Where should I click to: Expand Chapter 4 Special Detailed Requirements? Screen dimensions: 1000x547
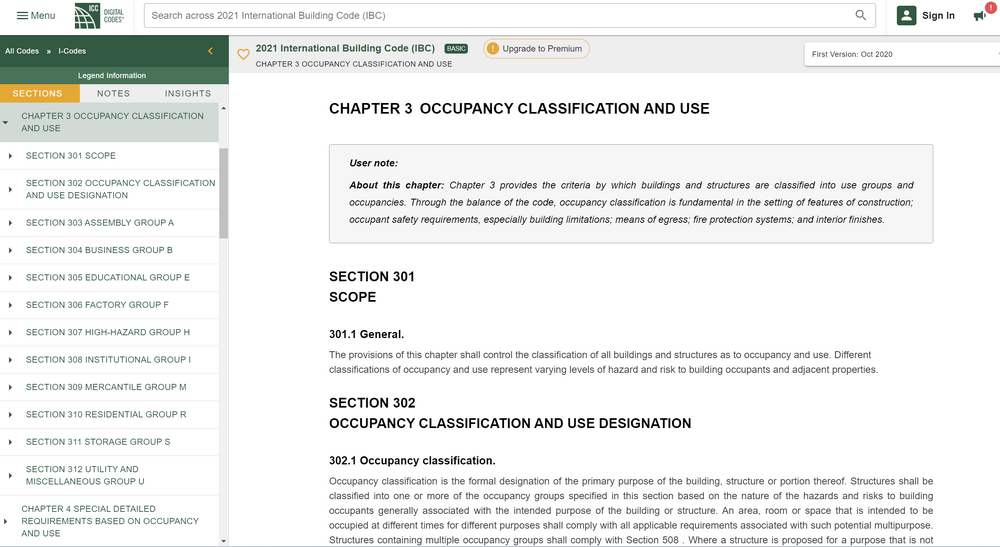(x=6, y=521)
